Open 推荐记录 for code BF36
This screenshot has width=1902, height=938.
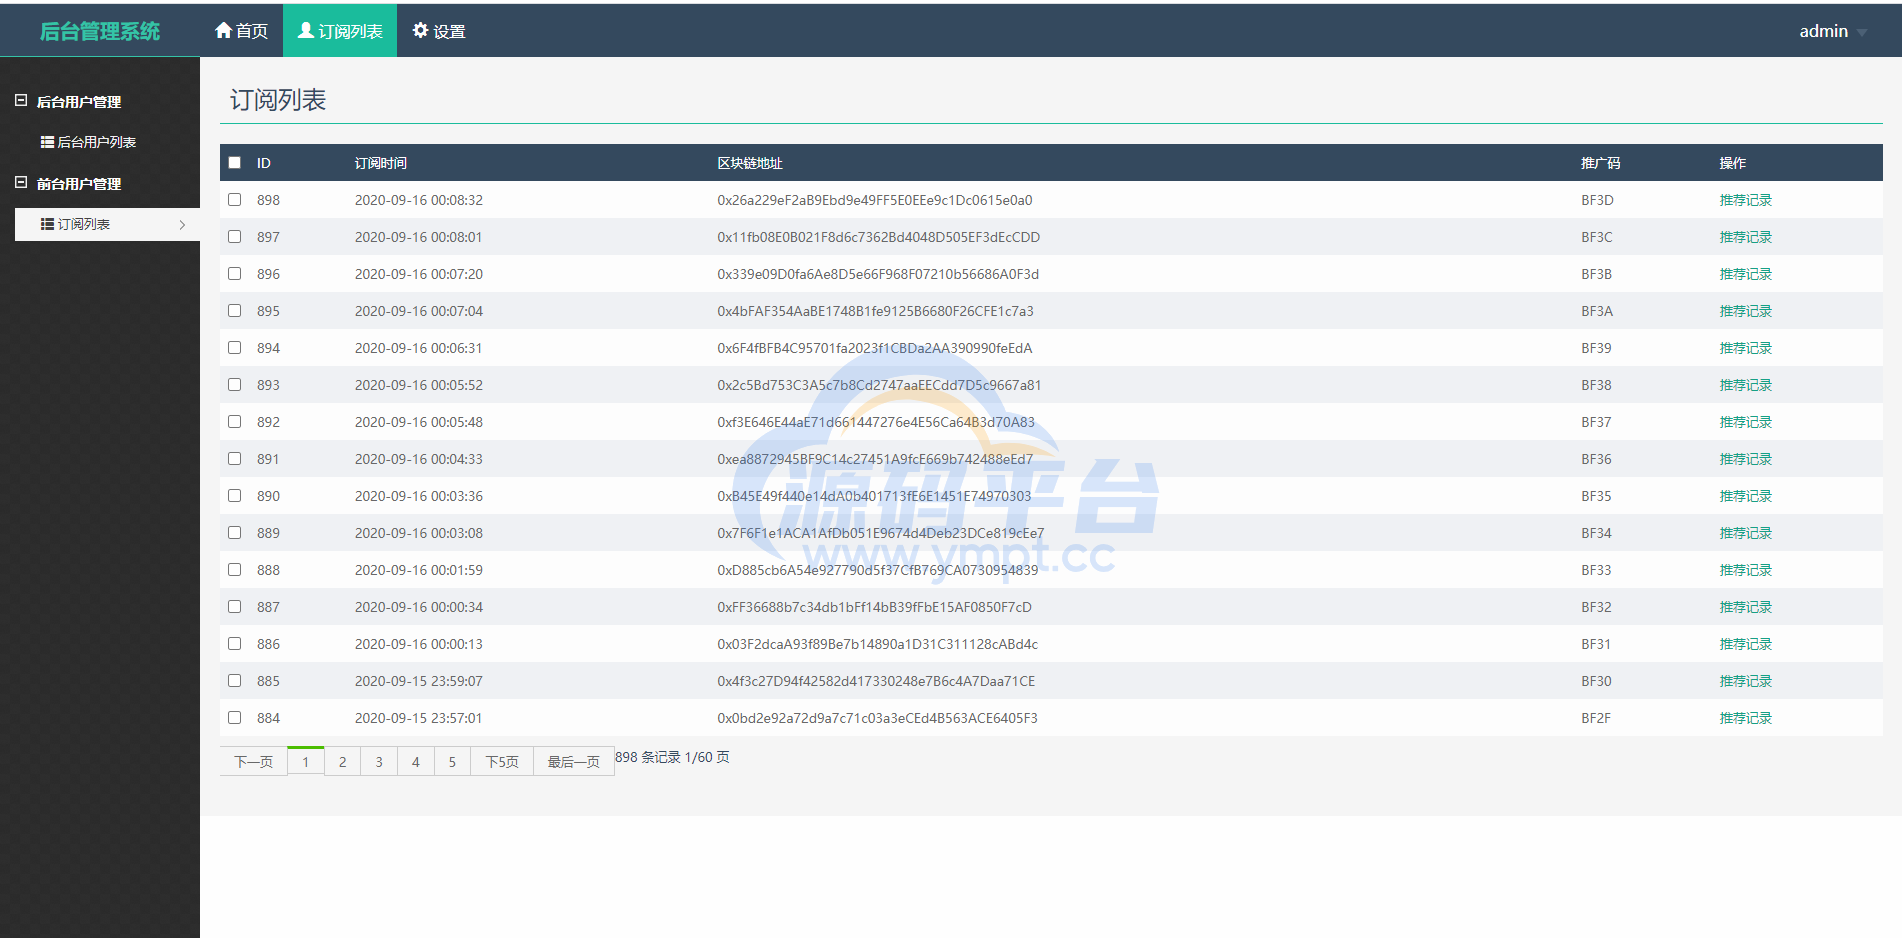pyautogui.click(x=1745, y=459)
